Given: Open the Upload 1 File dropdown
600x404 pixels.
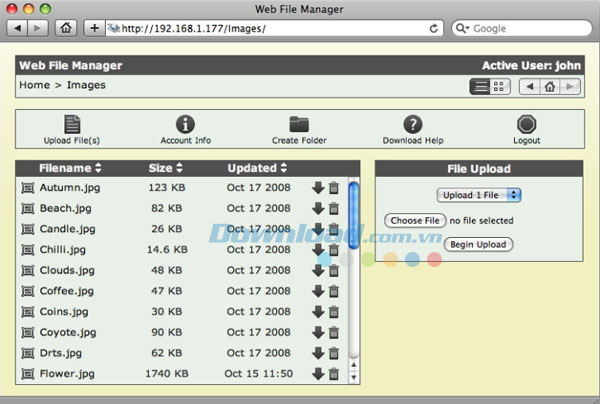Looking at the screenshot, I should click(479, 195).
